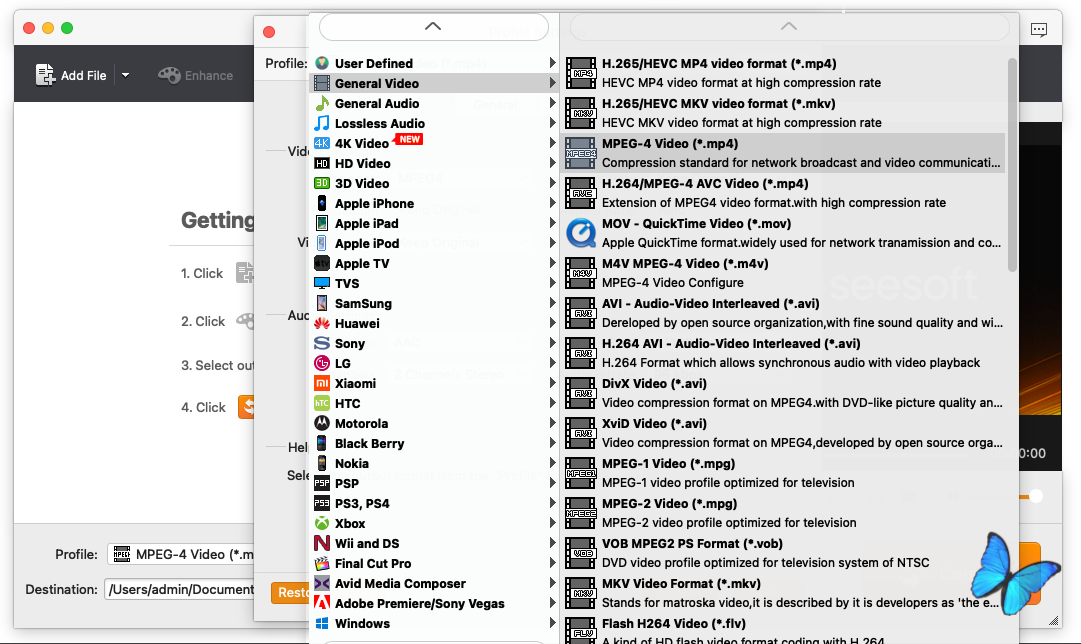The width and height of the screenshot is (1081, 644).
Task: Click the Lossless Audio music icon
Action: (322, 123)
